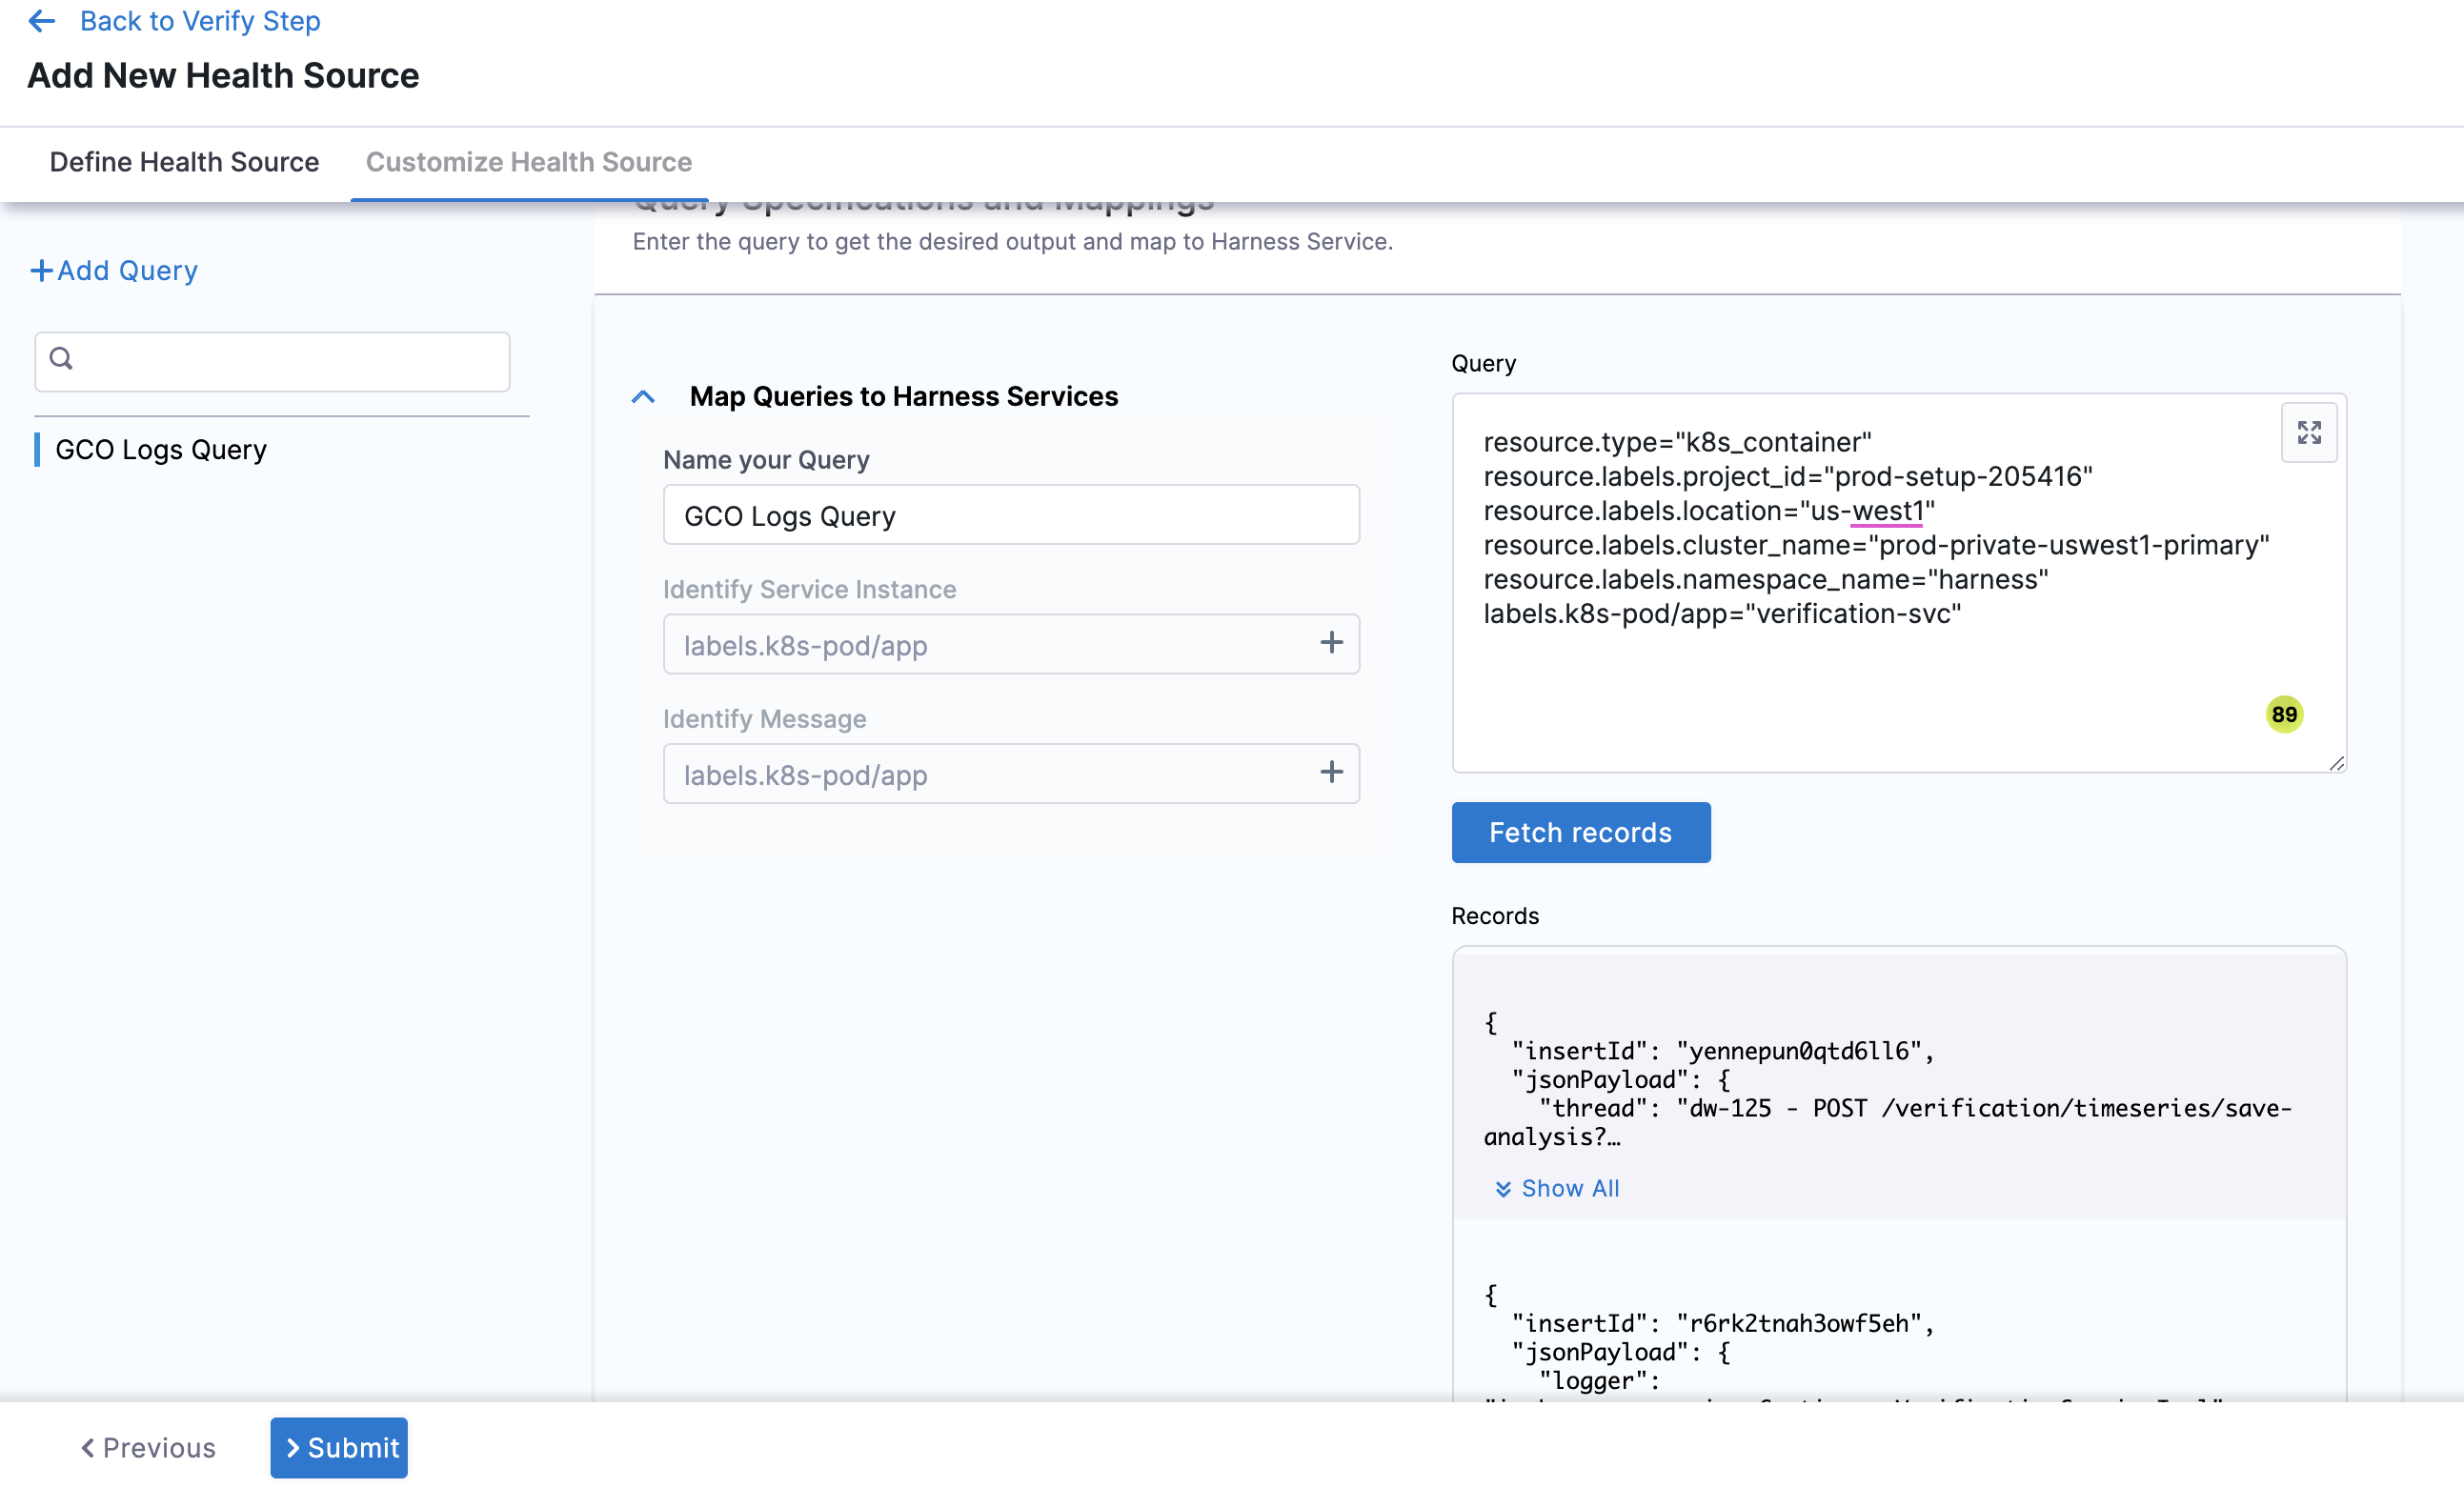The image size is (2464, 1488).
Task: Go back via Previous button
Action: (148, 1447)
